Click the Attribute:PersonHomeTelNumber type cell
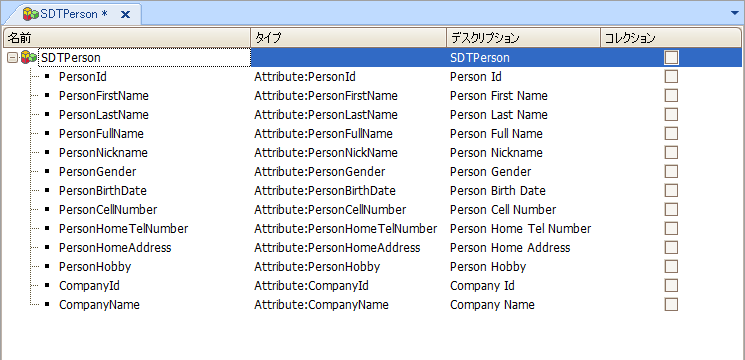 345,229
